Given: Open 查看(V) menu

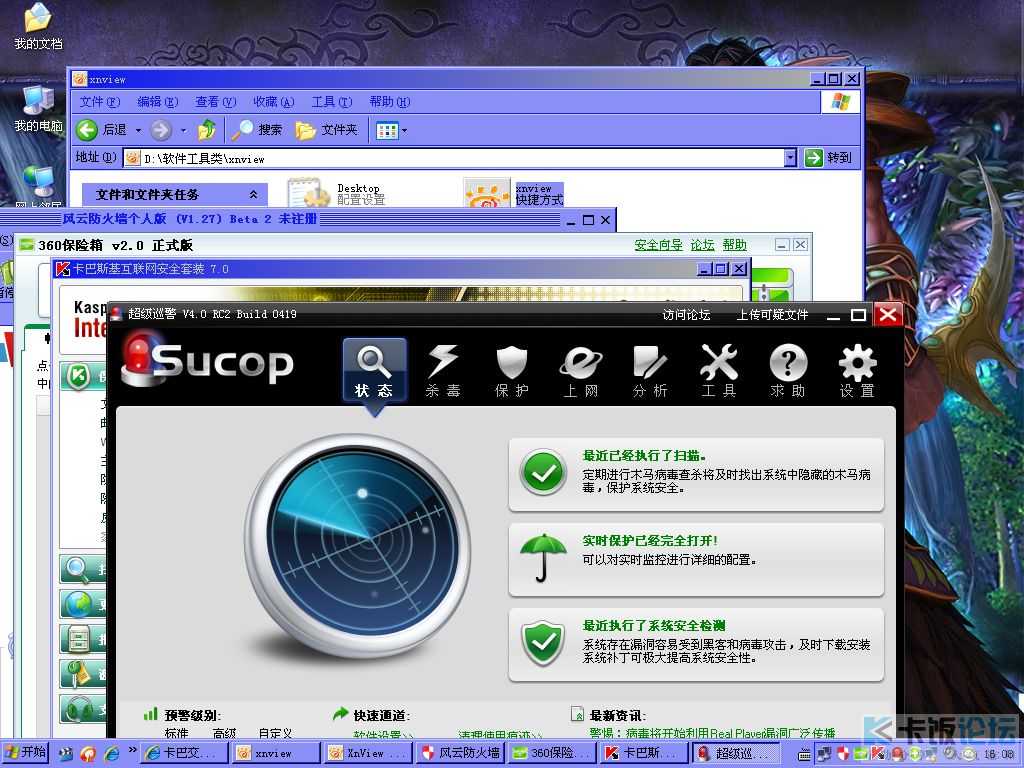Looking at the screenshot, I should pos(216,102).
